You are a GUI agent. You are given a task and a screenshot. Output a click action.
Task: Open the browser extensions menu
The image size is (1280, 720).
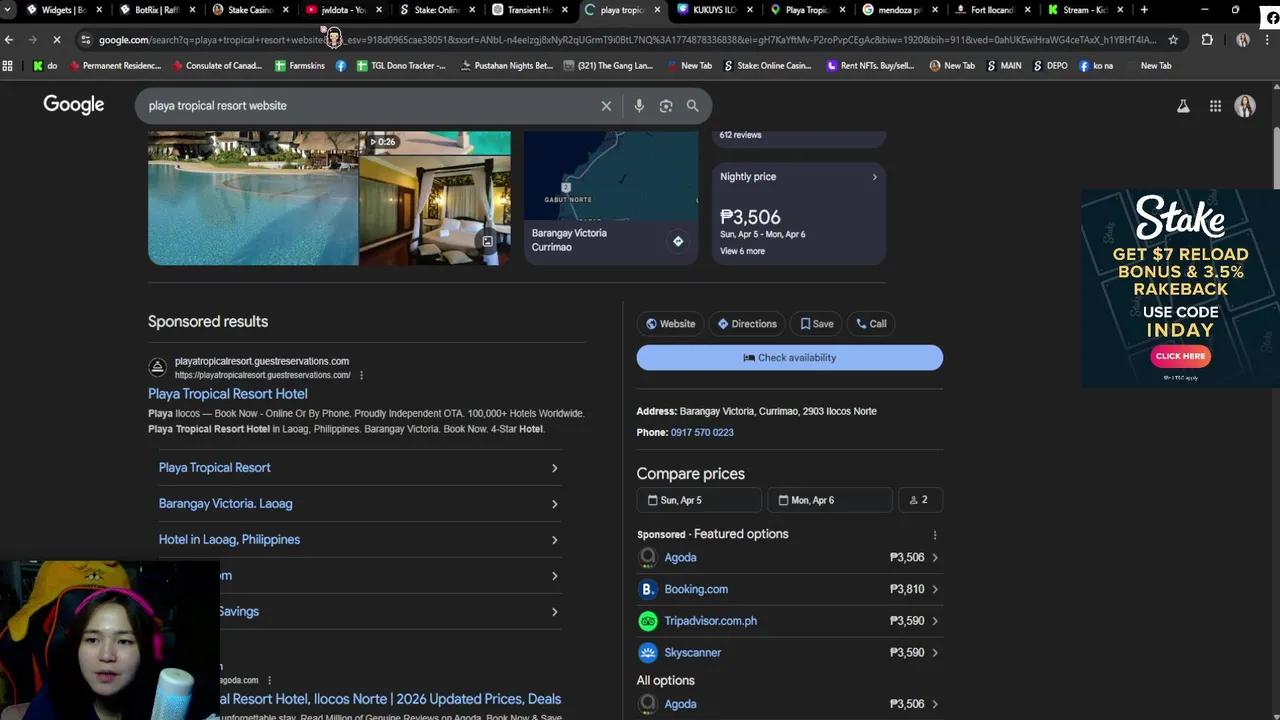pyautogui.click(x=1207, y=40)
